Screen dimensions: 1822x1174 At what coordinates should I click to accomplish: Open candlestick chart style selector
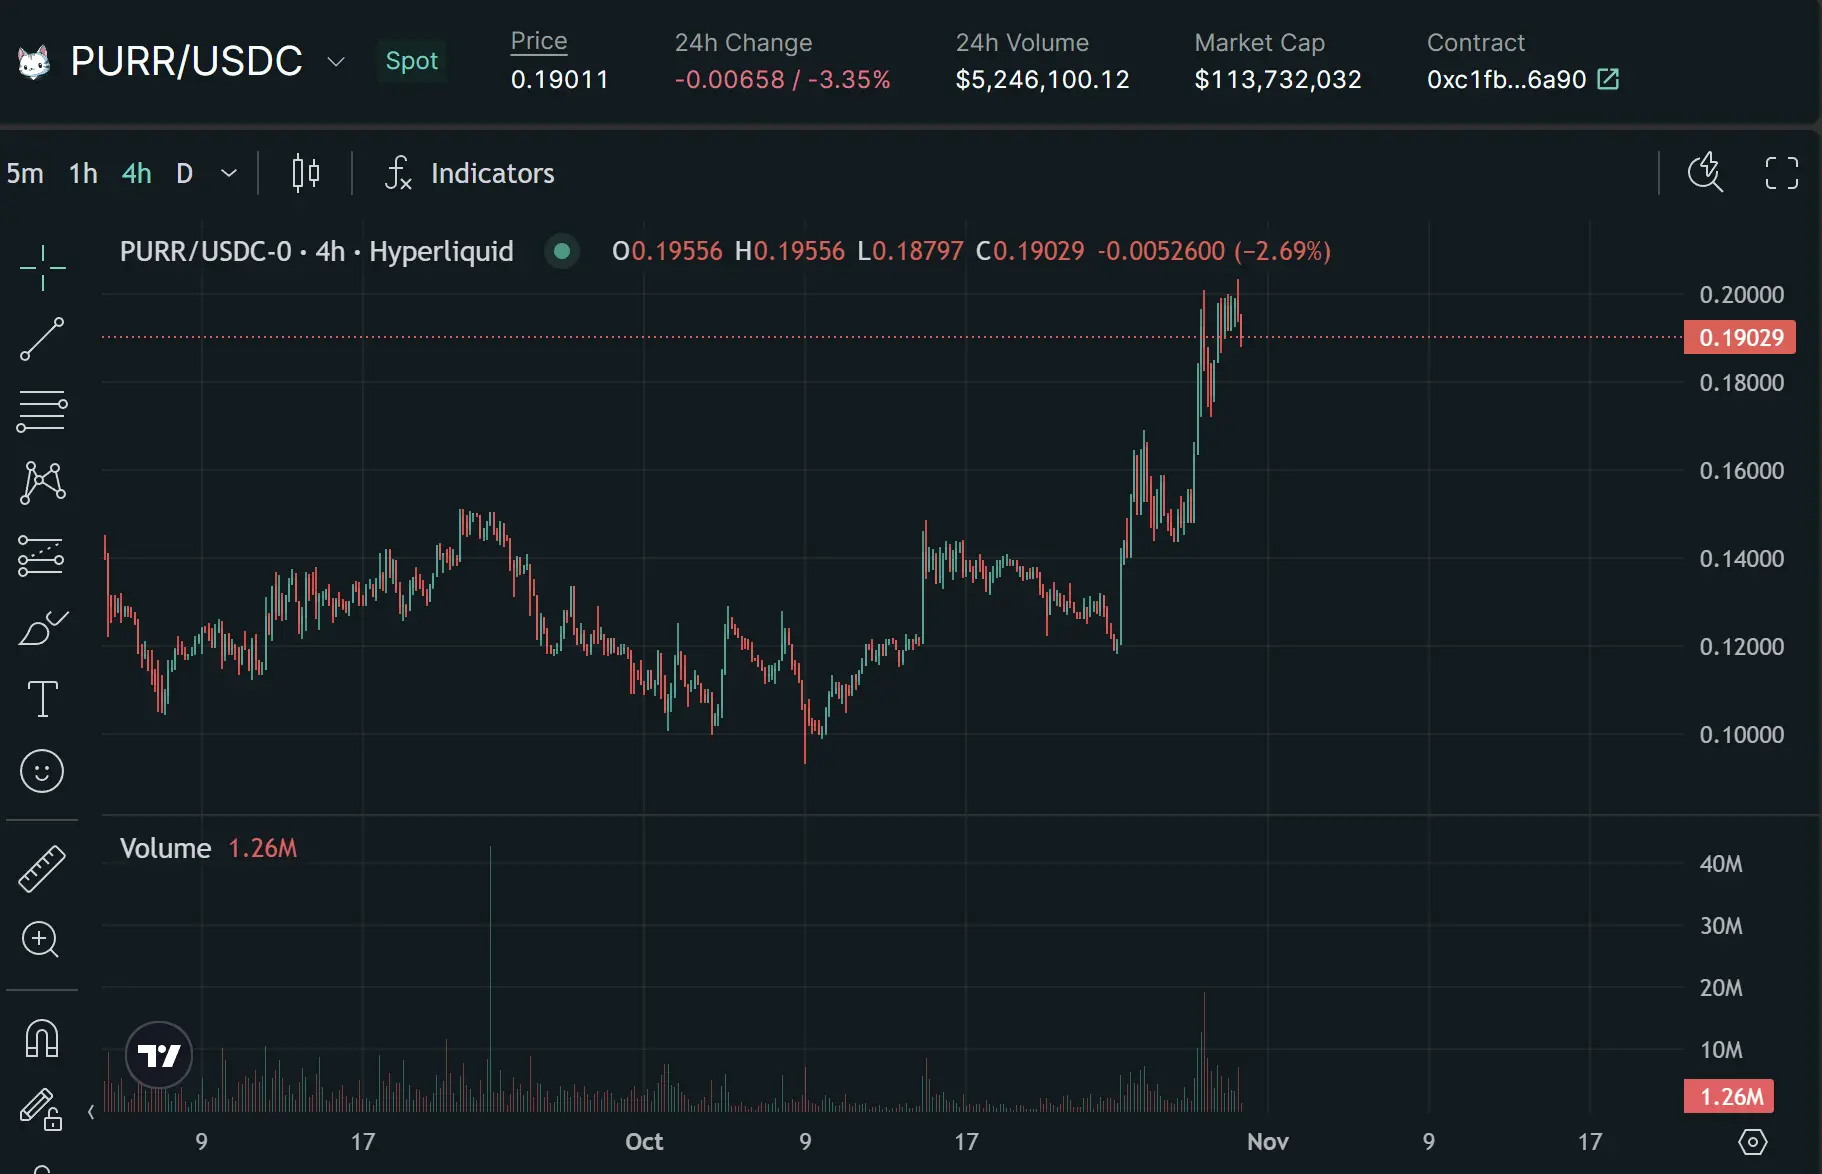[x=306, y=173]
